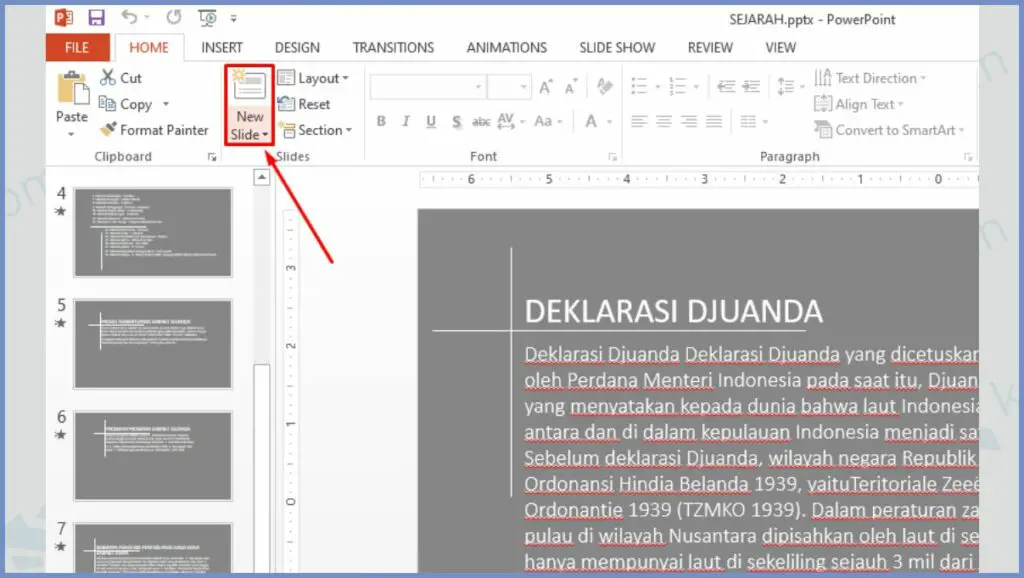Click the slide panel scroll-up arrow

tap(262, 177)
